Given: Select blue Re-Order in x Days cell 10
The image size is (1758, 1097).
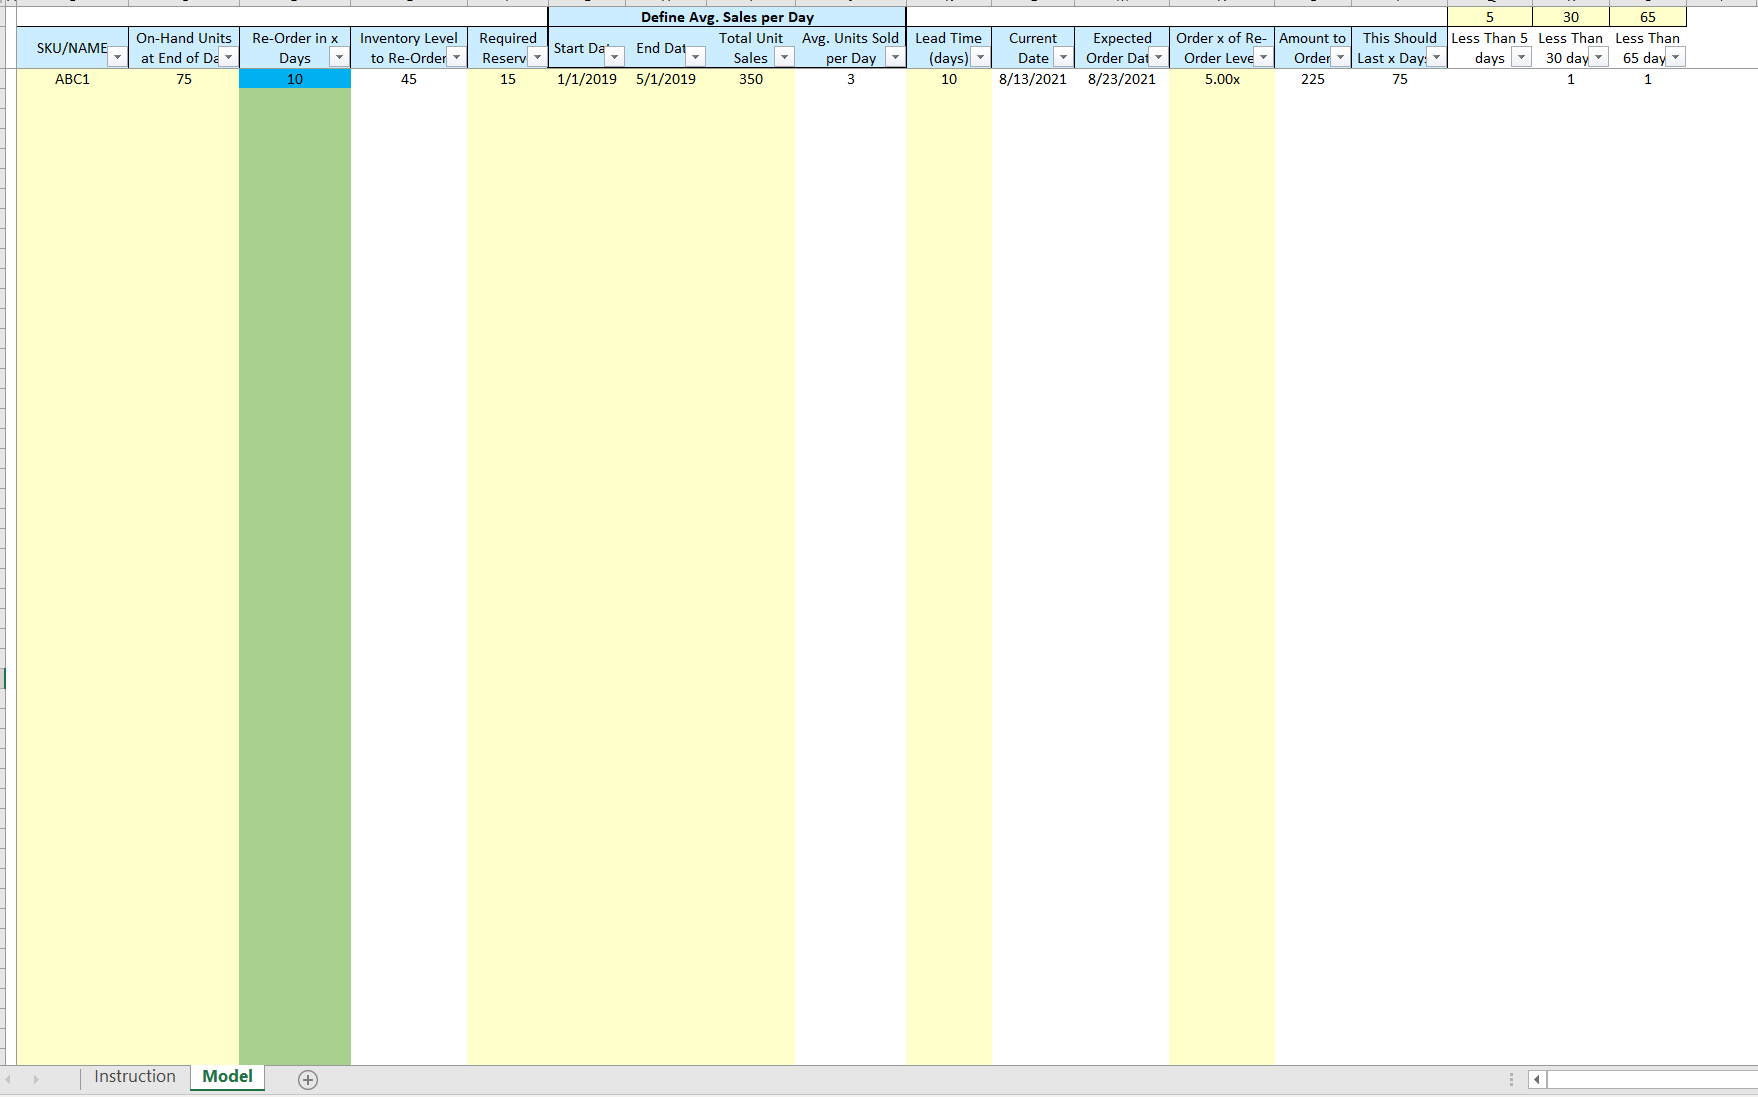Looking at the screenshot, I should click(x=295, y=79).
